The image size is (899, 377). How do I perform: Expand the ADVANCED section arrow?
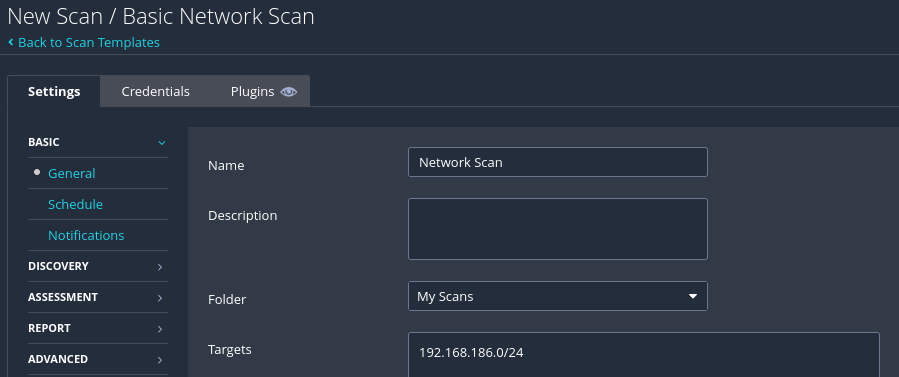pos(160,360)
